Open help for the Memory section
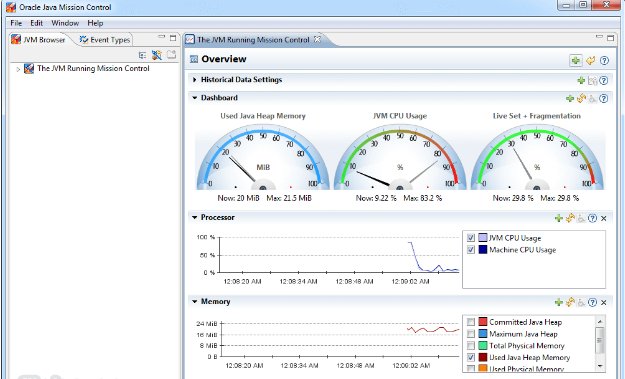 tap(593, 302)
